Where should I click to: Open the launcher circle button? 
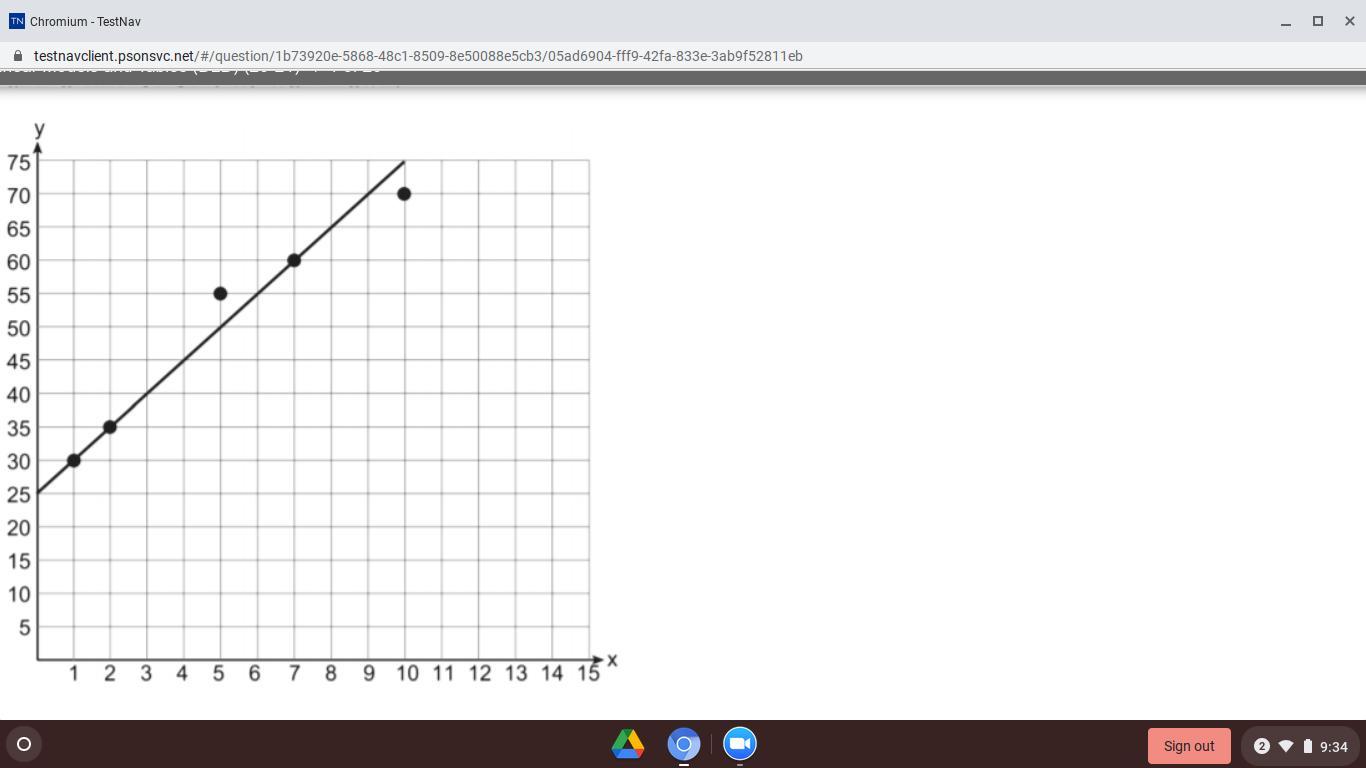[24, 744]
